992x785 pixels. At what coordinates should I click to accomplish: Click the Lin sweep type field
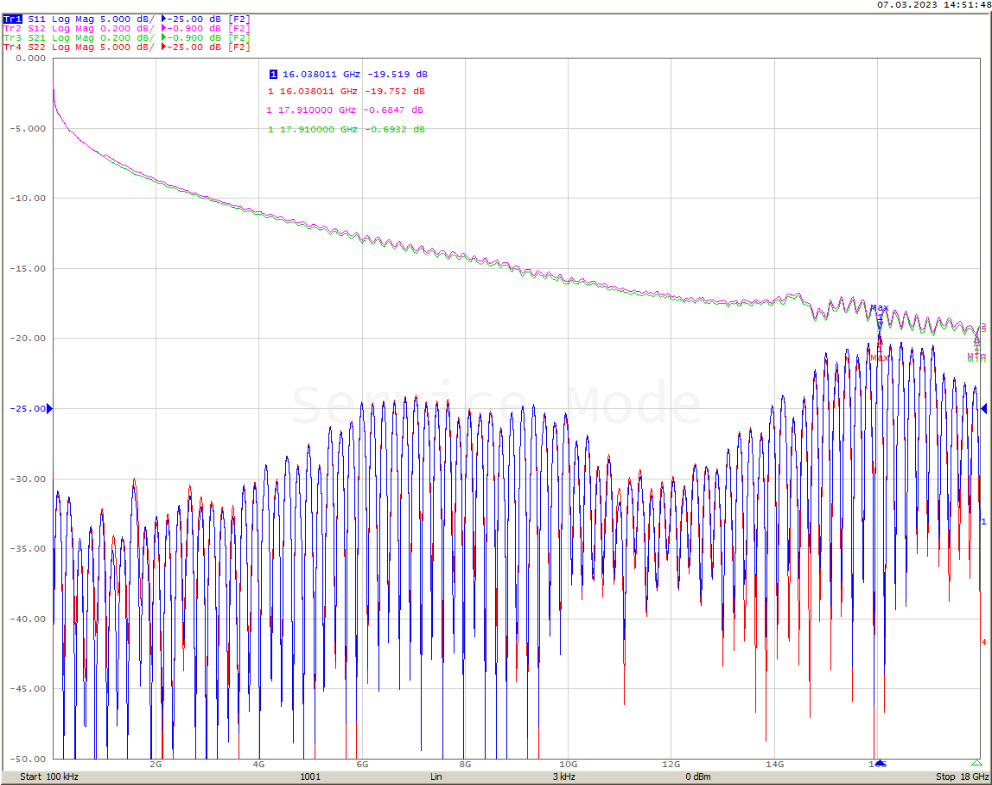point(436,777)
